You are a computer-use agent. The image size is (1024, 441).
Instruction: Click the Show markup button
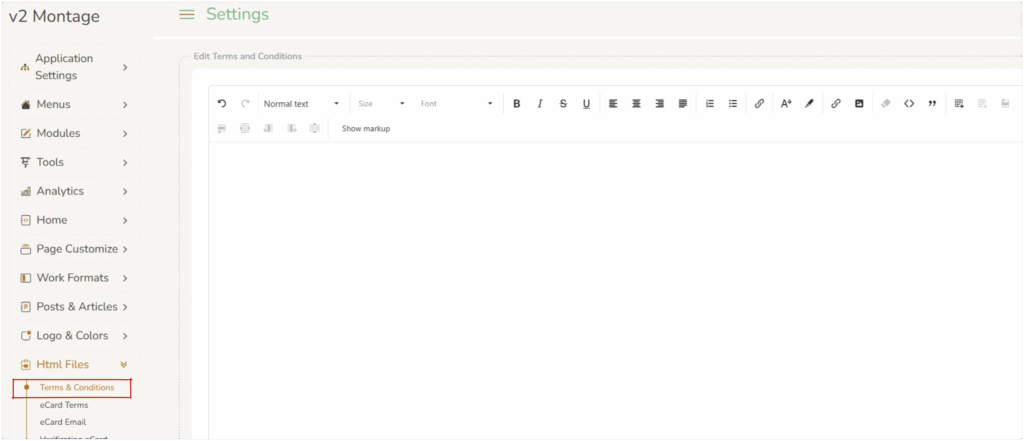coord(366,128)
